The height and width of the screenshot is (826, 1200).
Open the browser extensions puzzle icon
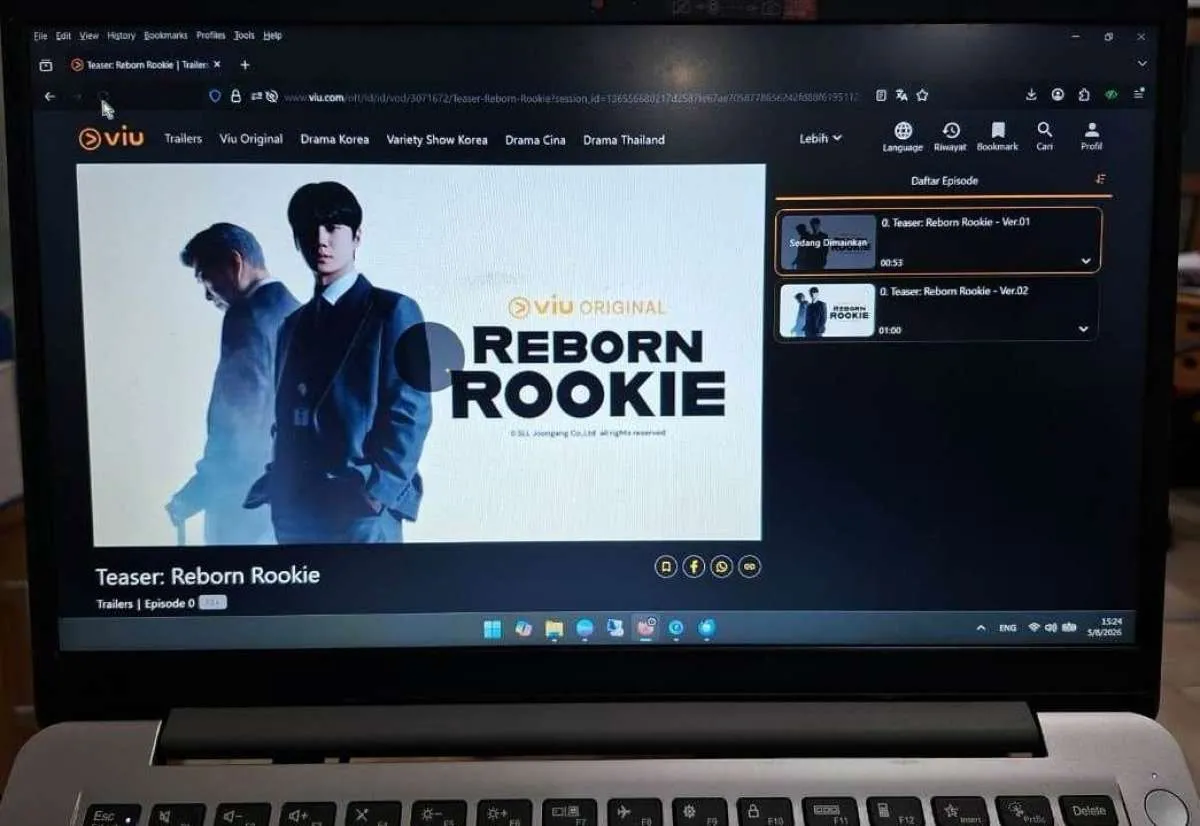(x=1084, y=95)
